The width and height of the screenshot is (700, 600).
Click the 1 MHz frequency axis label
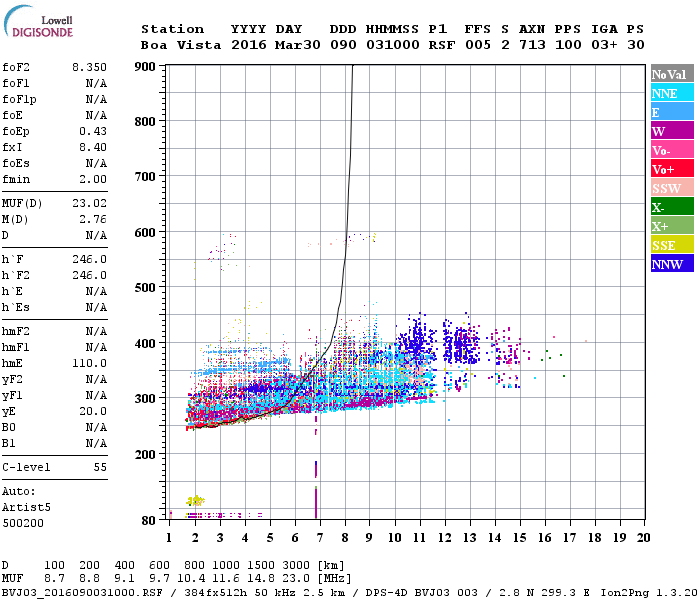click(x=169, y=538)
